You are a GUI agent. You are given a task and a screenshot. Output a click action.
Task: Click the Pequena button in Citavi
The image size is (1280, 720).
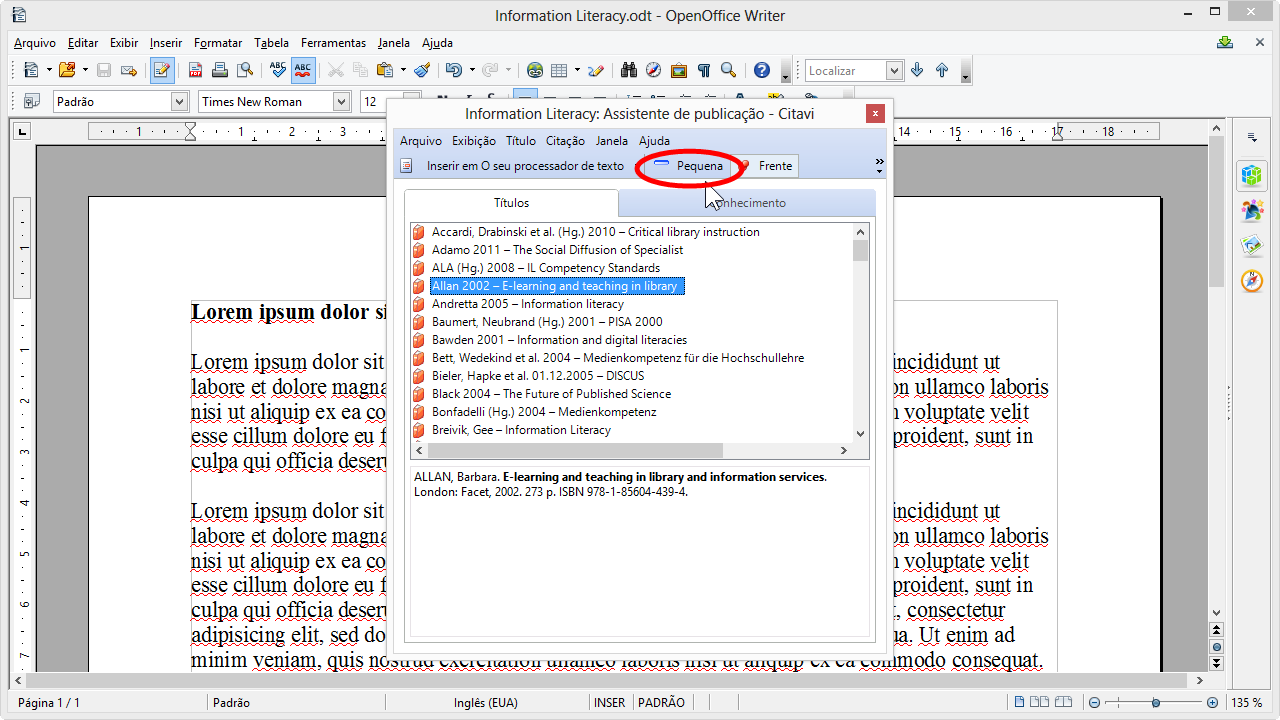(689, 166)
